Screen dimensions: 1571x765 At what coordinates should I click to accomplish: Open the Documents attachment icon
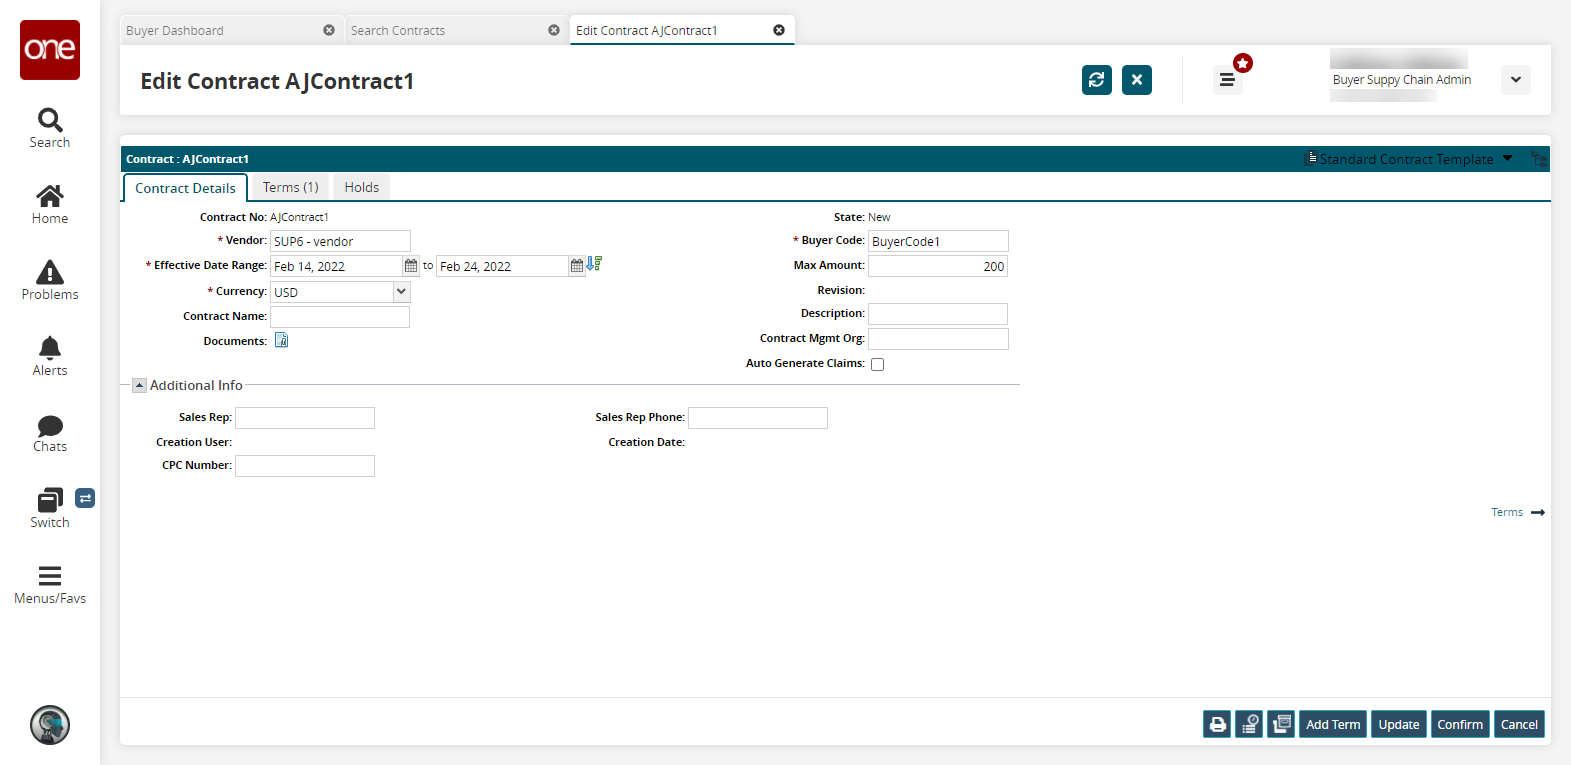(x=282, y=341)
